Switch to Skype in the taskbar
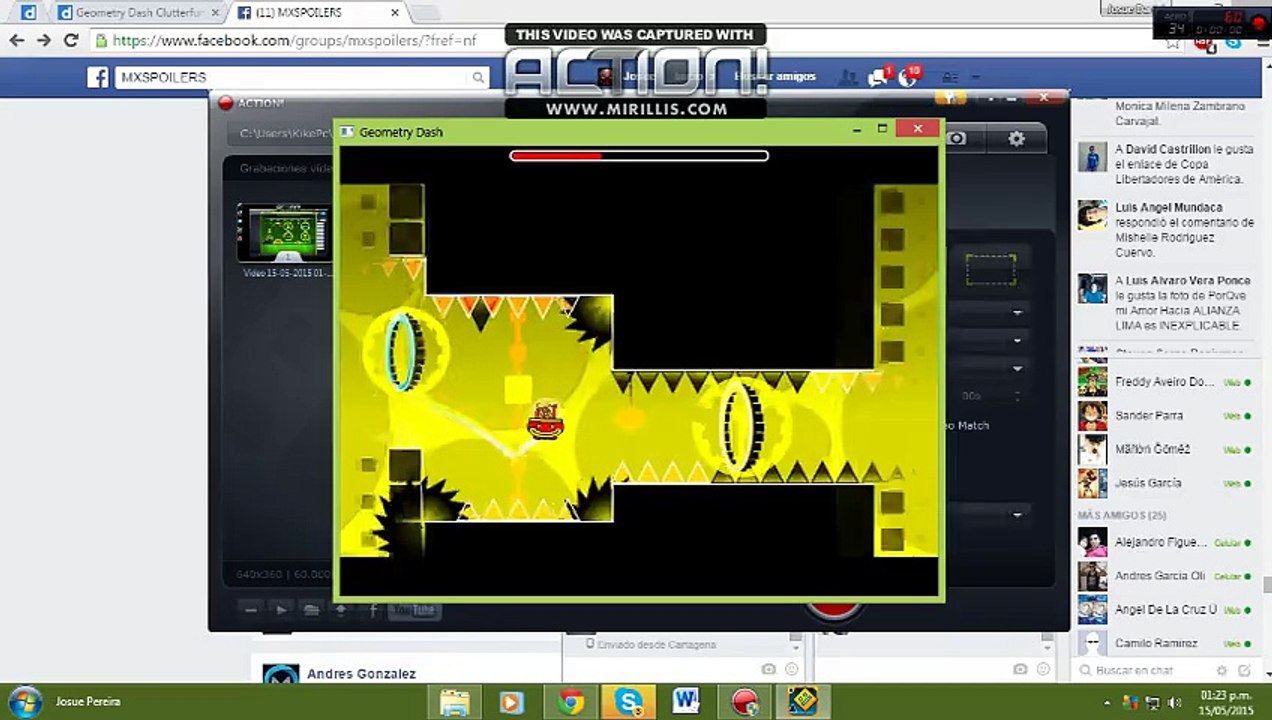Viewport: 1272px width, 720px height. [x=629, y=702]
